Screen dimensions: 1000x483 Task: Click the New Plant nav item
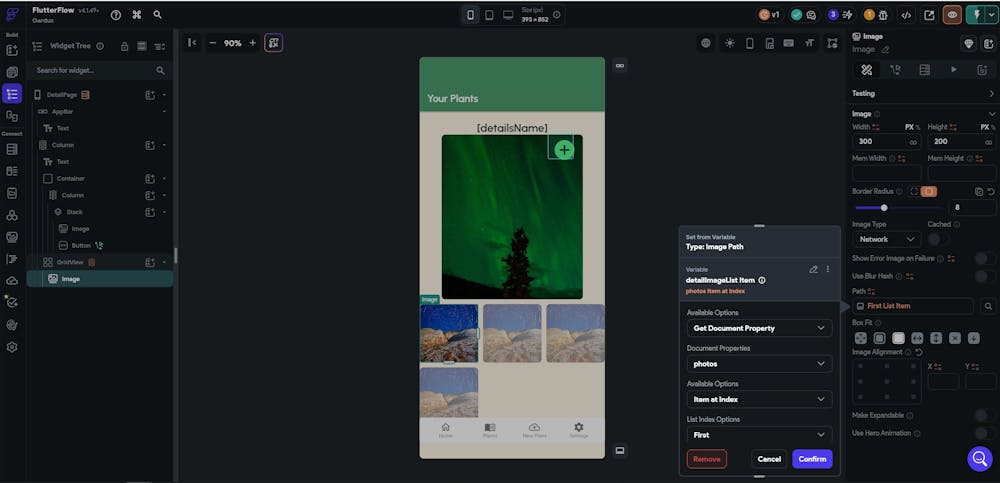[x=534, y=430]
